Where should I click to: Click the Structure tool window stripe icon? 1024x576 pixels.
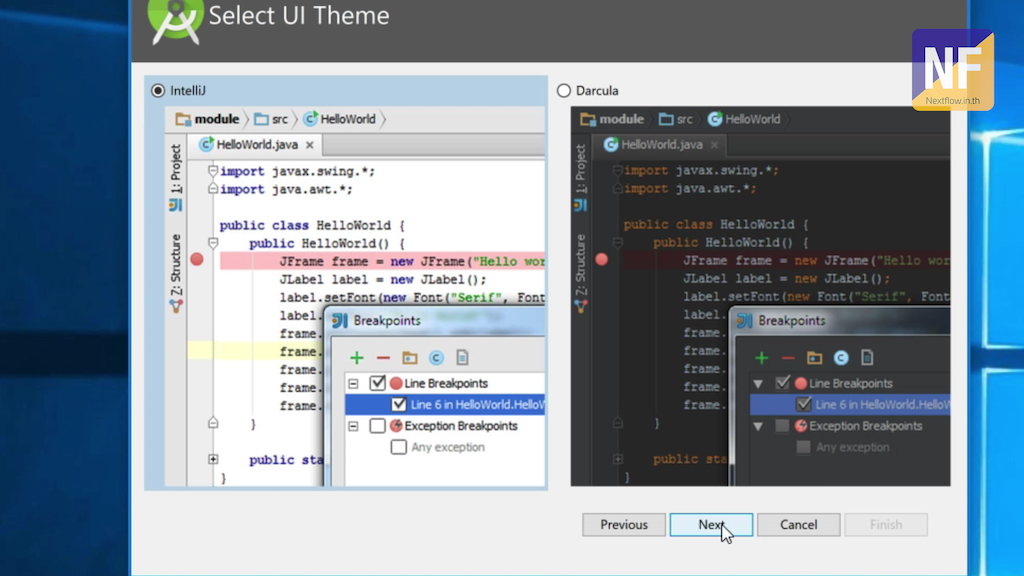pyautogui.click(x=172, y=280)
